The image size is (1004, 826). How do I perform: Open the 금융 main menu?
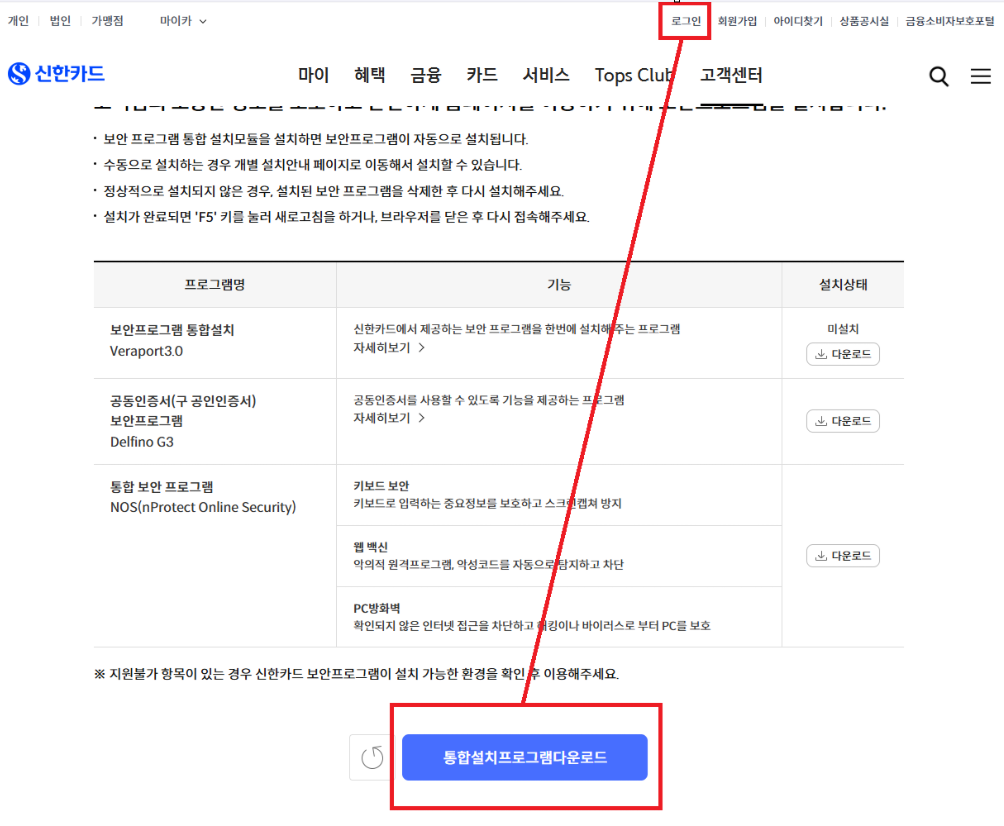[x=426, y=75]
